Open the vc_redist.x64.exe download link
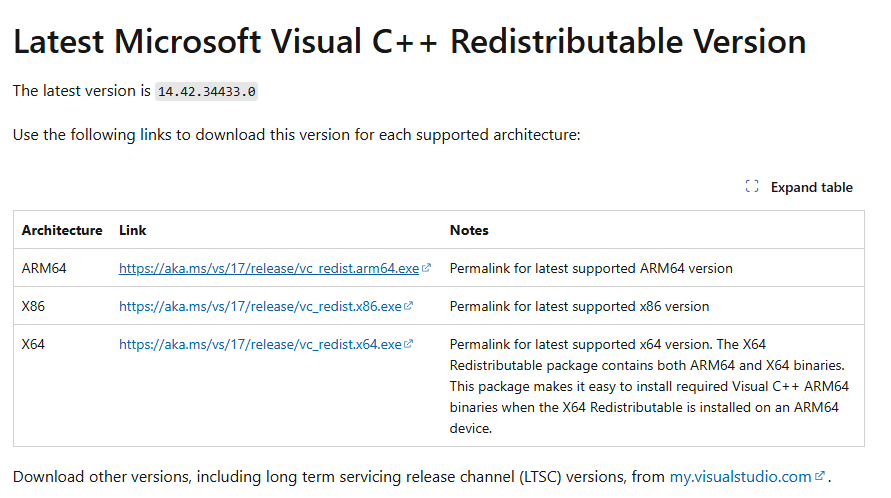This screenshot has width=891, height=498. (260, 344)
